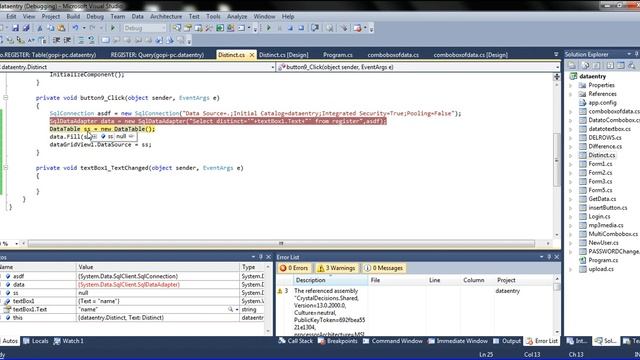Click the Toggle Bookmark icon

tap(105, 40)
